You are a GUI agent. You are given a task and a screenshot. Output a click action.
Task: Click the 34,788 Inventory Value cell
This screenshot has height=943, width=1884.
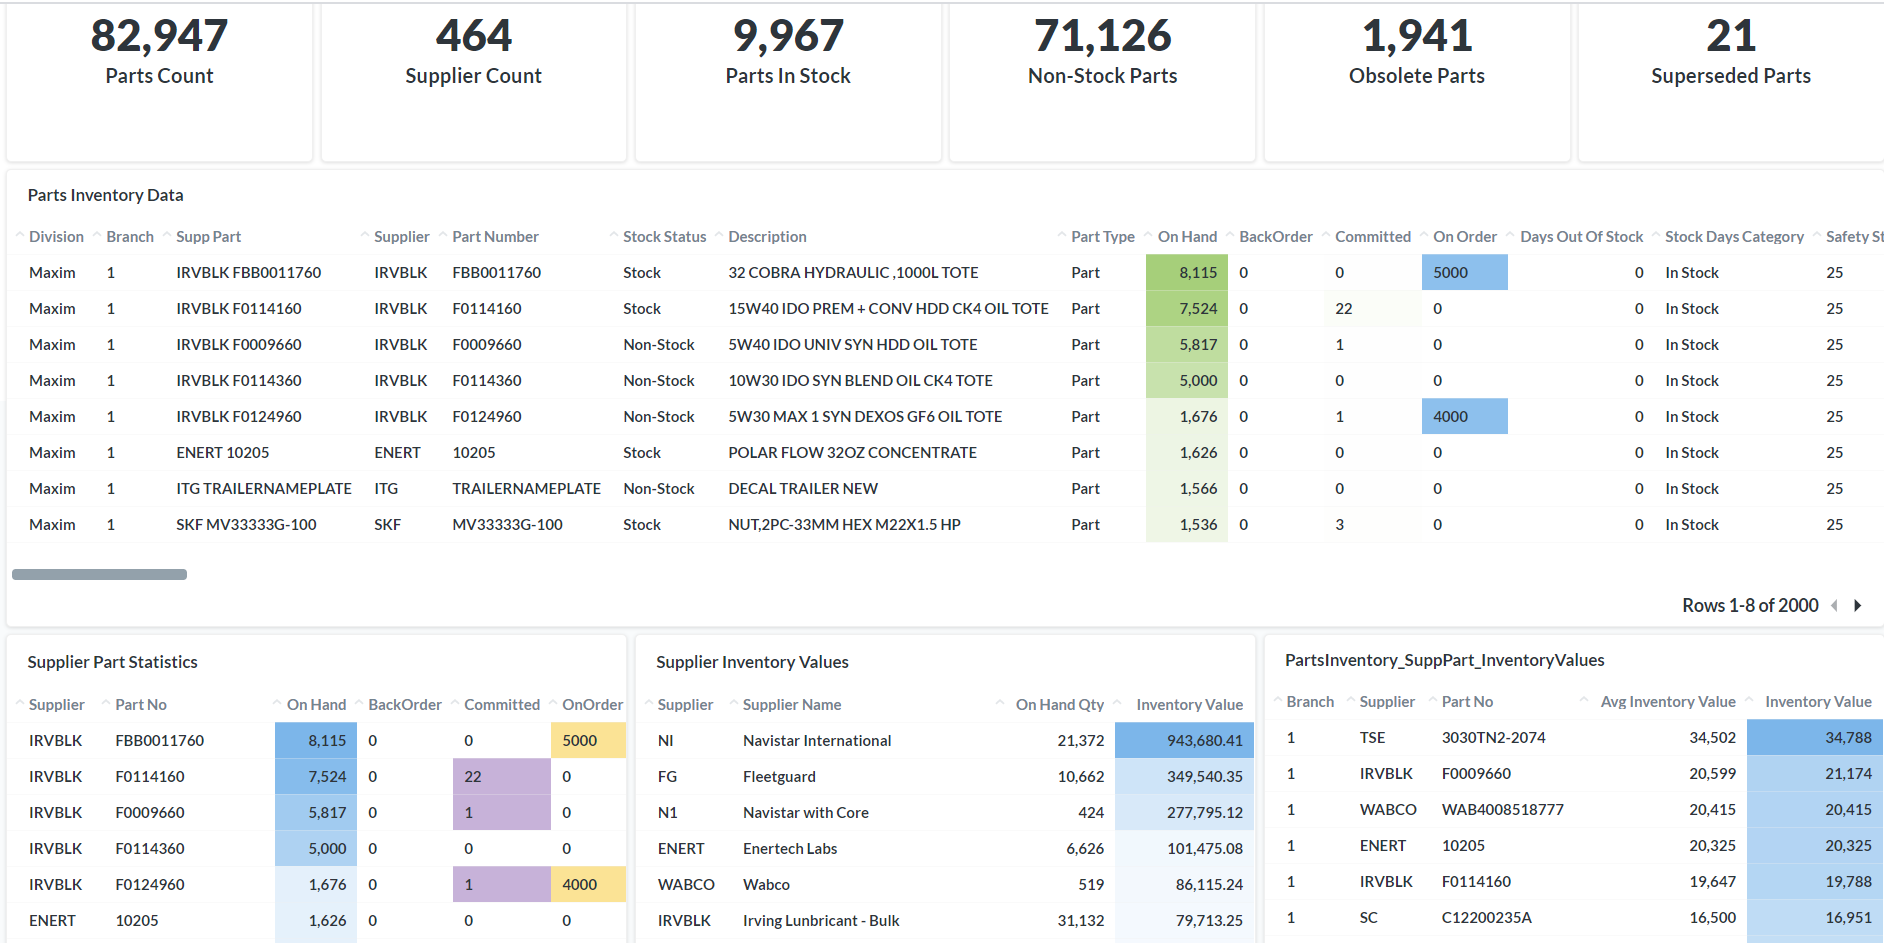pyautogui.click(x=1815, y=738)
